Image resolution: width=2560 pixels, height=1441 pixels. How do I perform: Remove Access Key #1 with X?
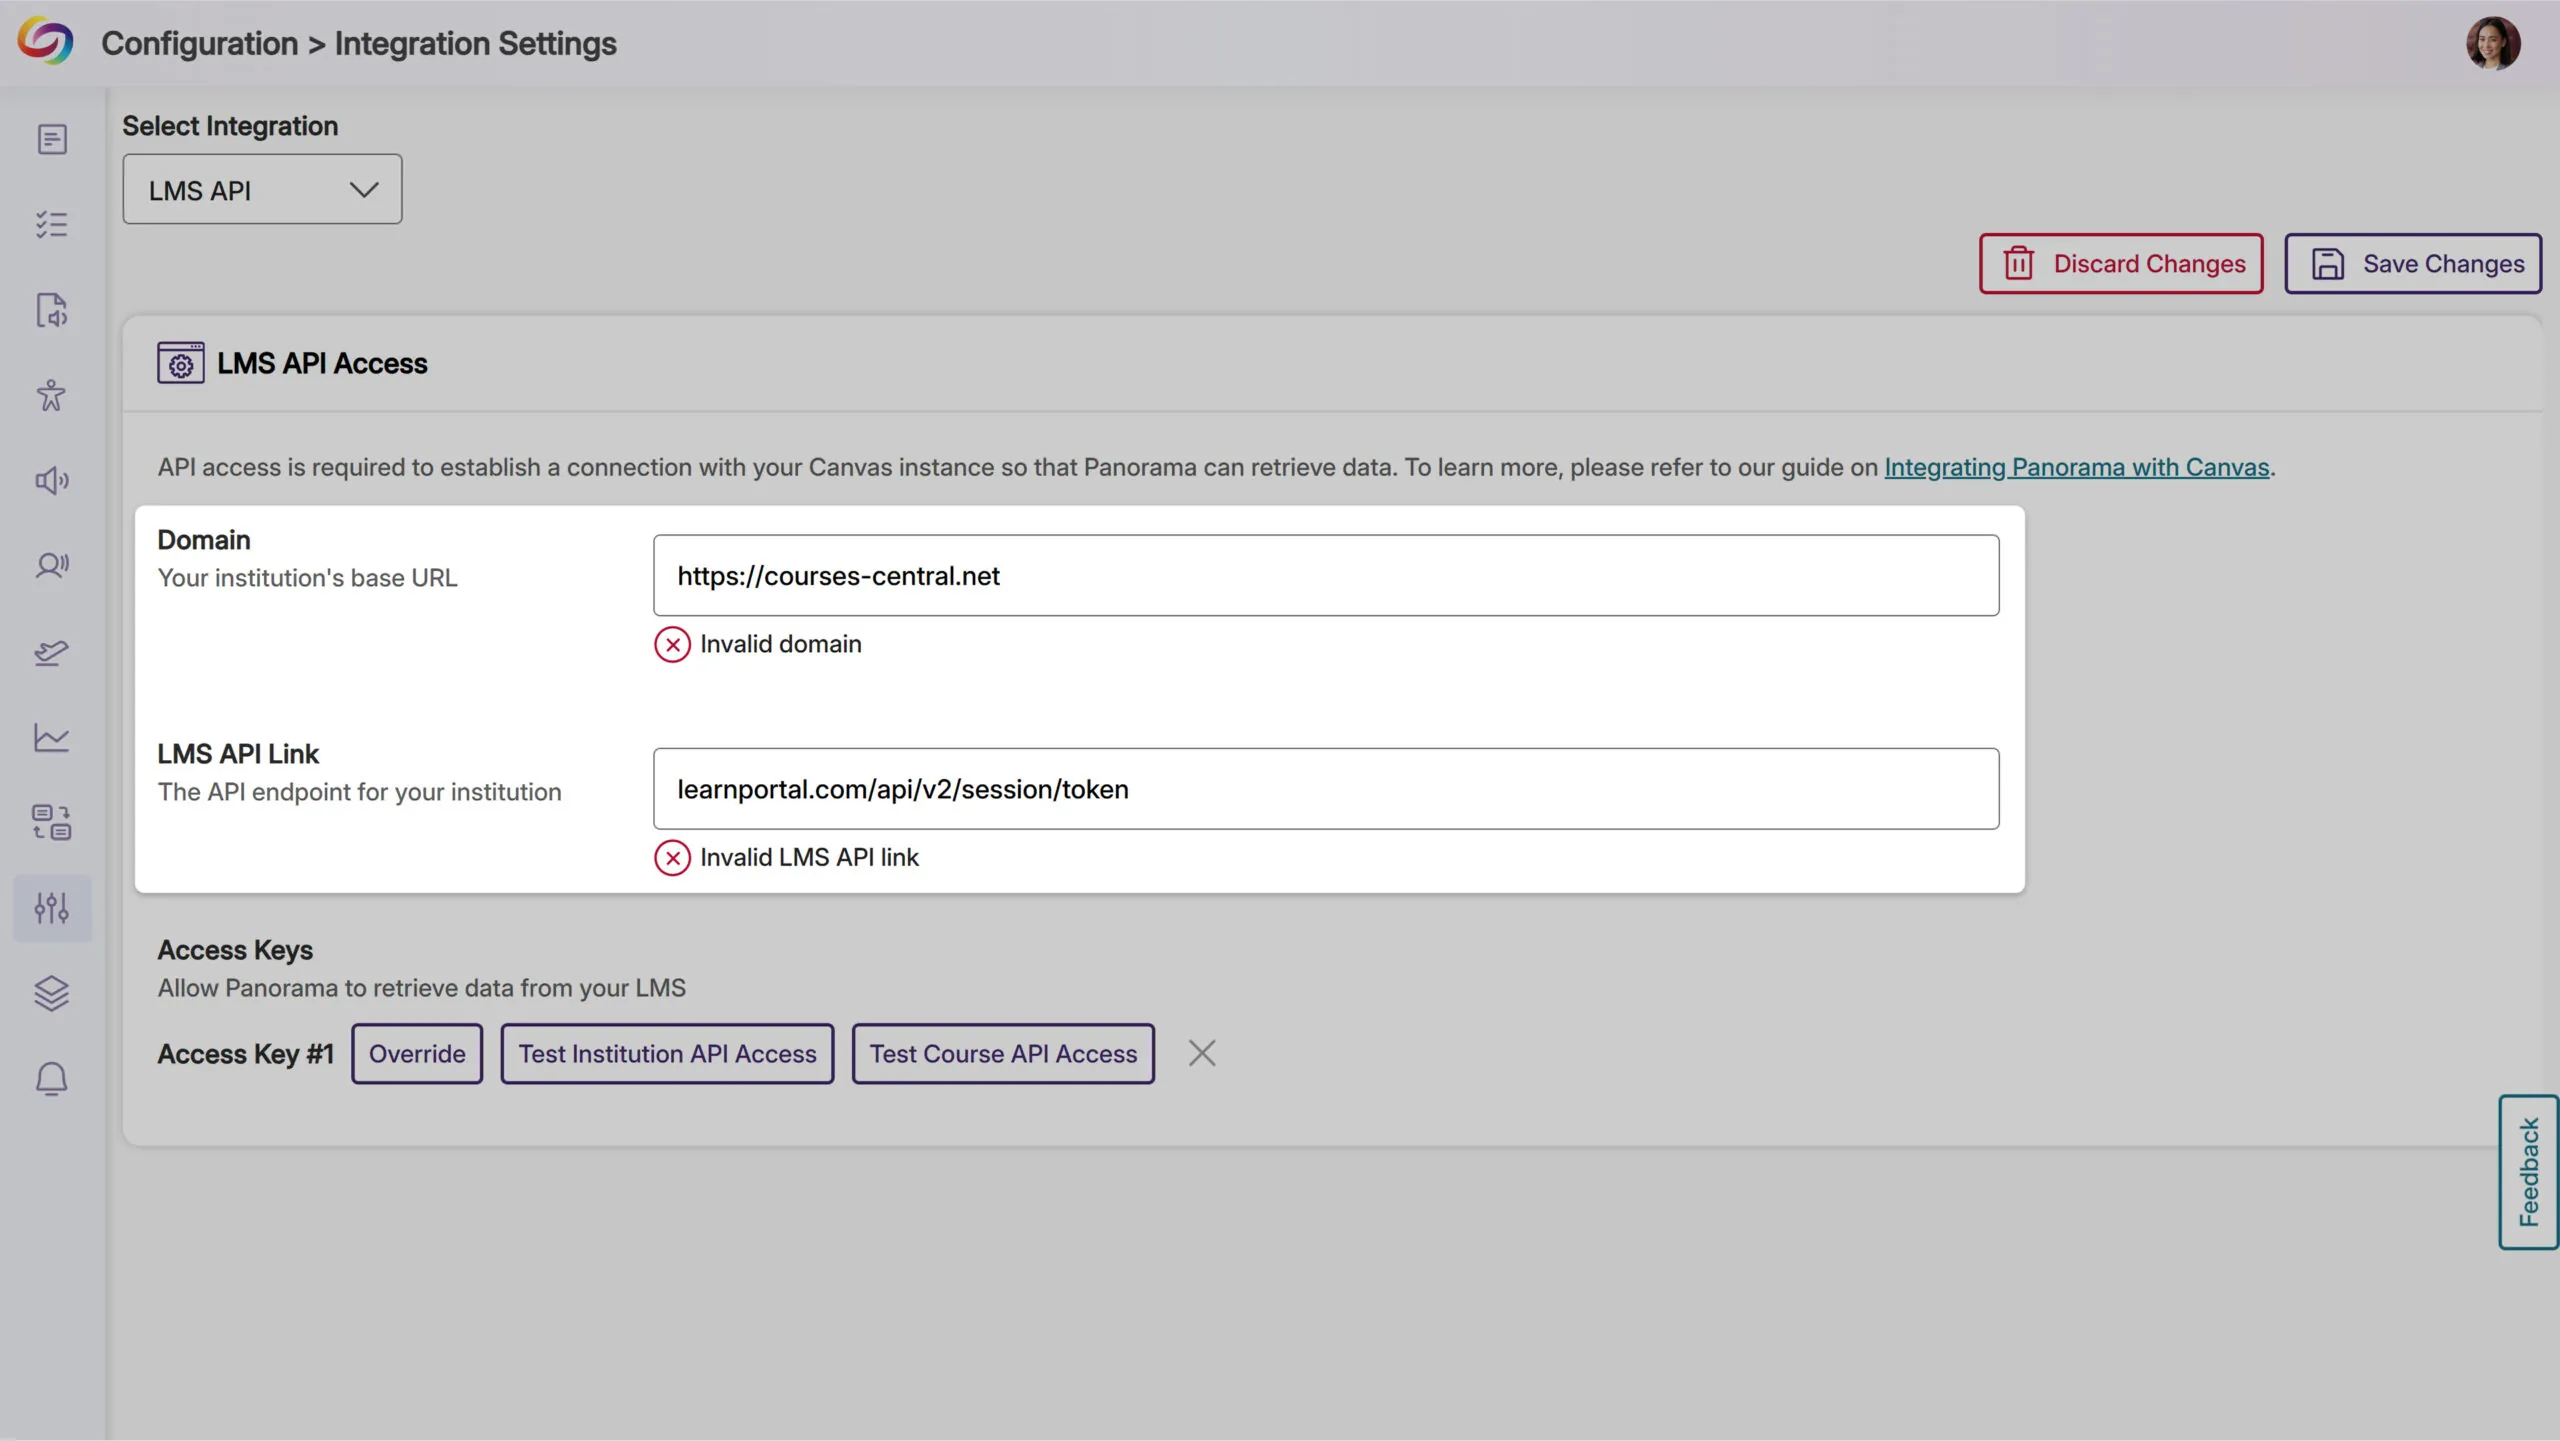pyautogui.click(x=1202, y=1053)
